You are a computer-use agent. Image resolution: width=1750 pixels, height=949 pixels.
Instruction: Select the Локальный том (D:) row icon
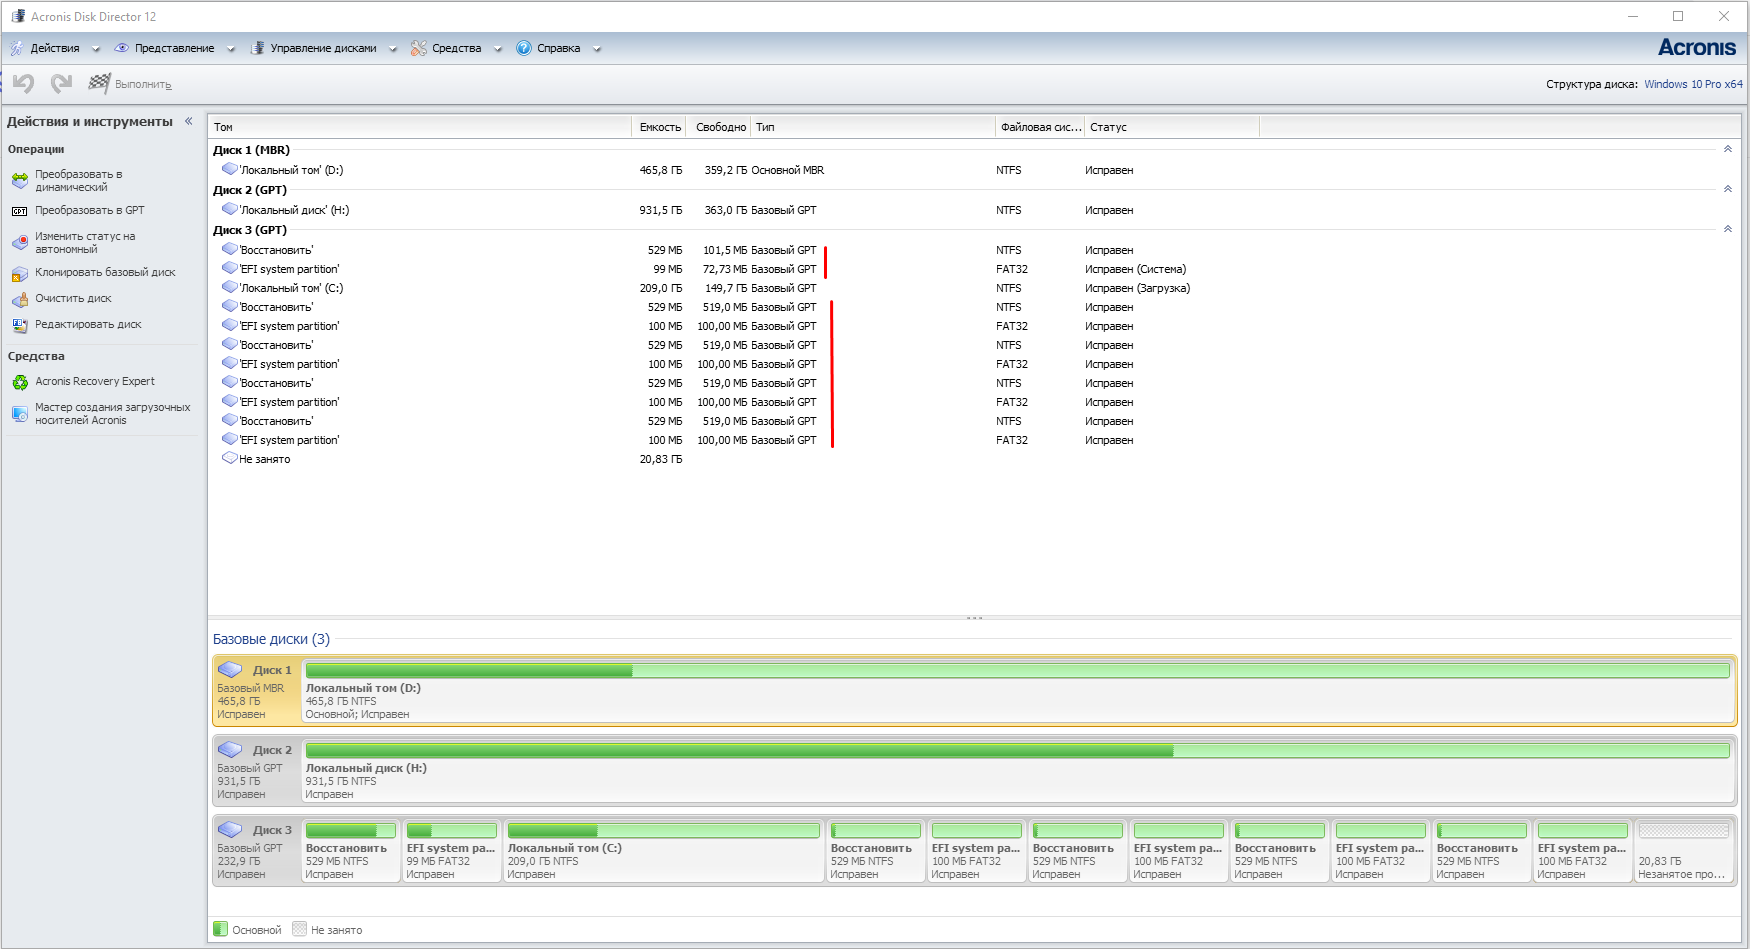tap(230, 169)
